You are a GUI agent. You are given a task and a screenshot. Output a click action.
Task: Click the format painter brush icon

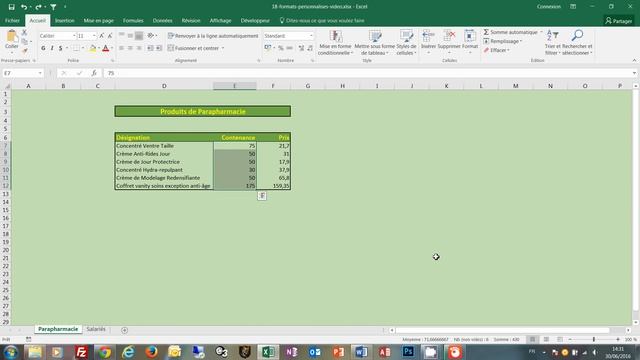[x=24, y=51]
